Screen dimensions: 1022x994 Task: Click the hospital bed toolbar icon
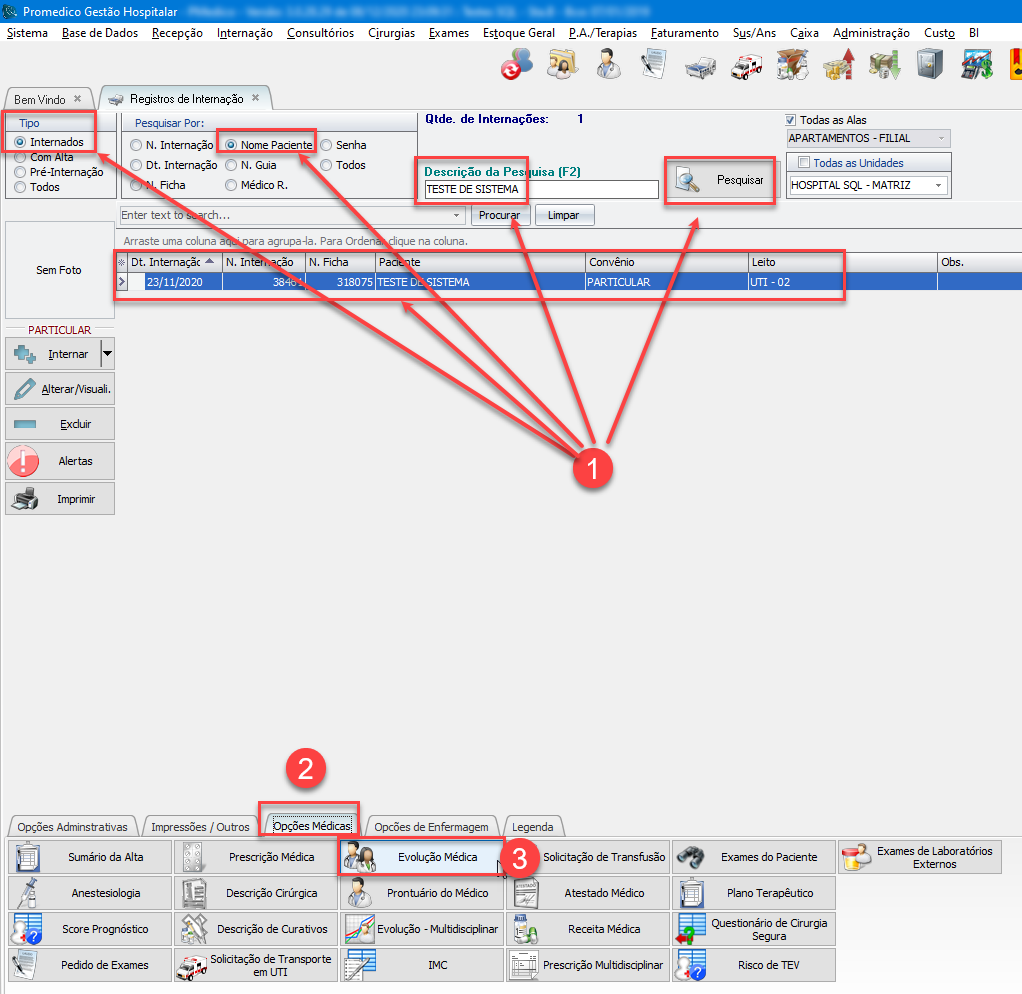click(x=700, y=66)
